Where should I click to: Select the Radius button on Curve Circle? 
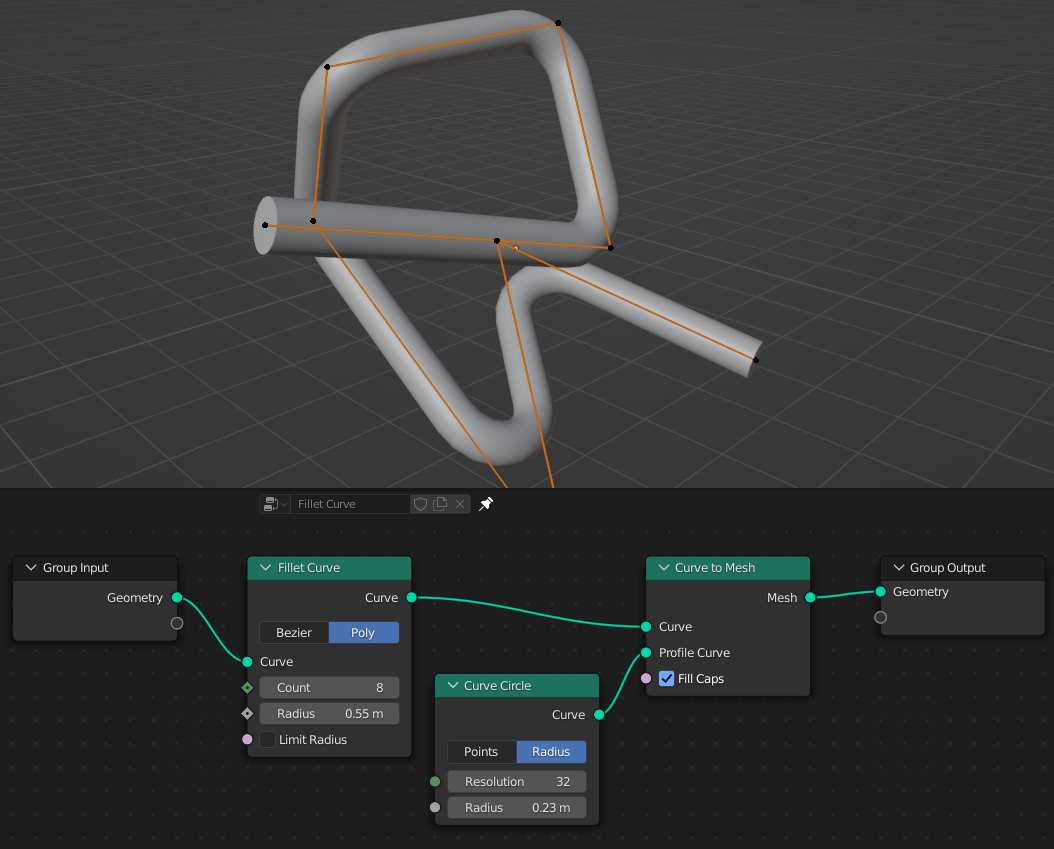pos(551,751)
